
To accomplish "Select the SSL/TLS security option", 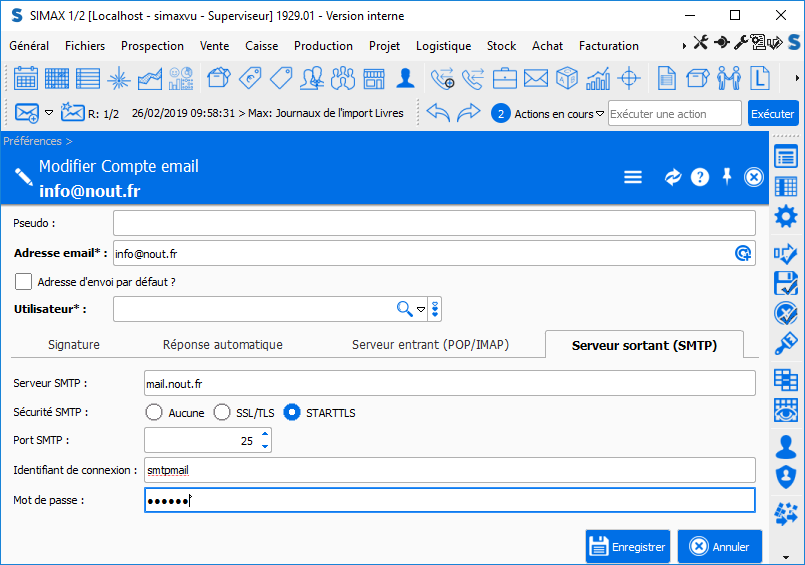I will 223,412.
